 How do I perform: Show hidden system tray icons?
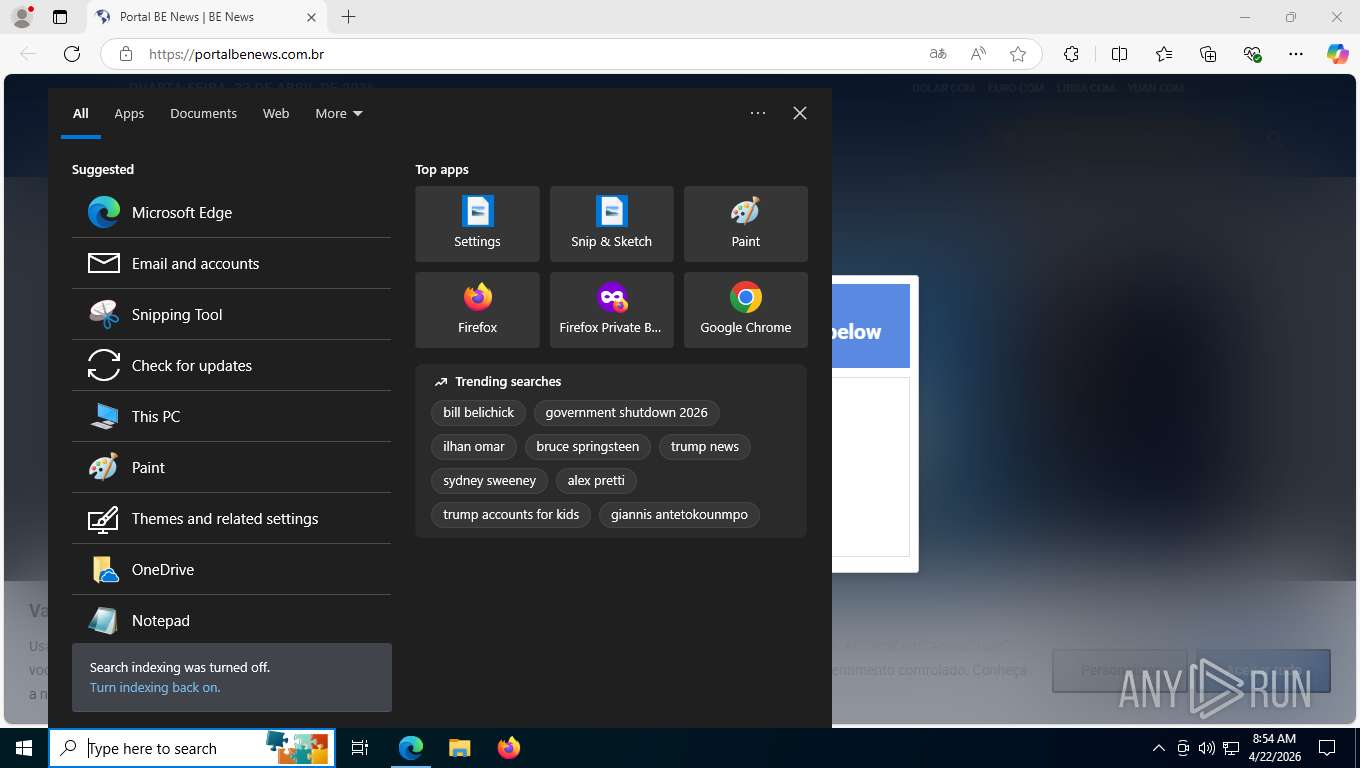click(x=1159, y=748)
